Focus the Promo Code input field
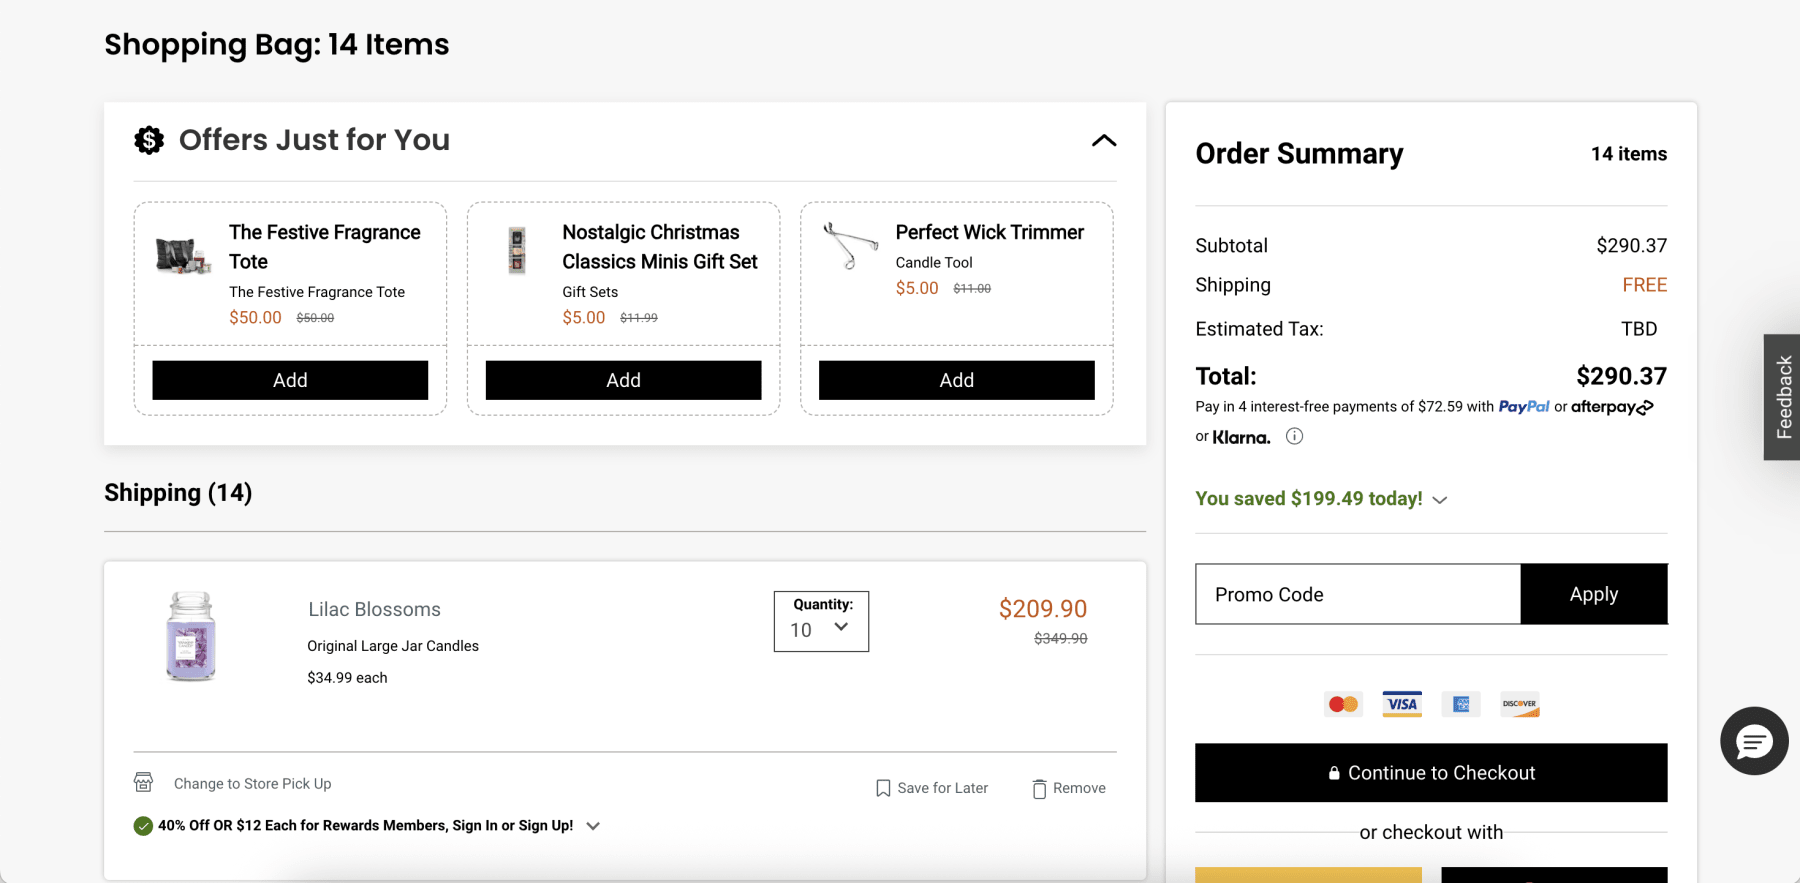Screen dimensions: 1800x883 click(x=1357, y=594)
